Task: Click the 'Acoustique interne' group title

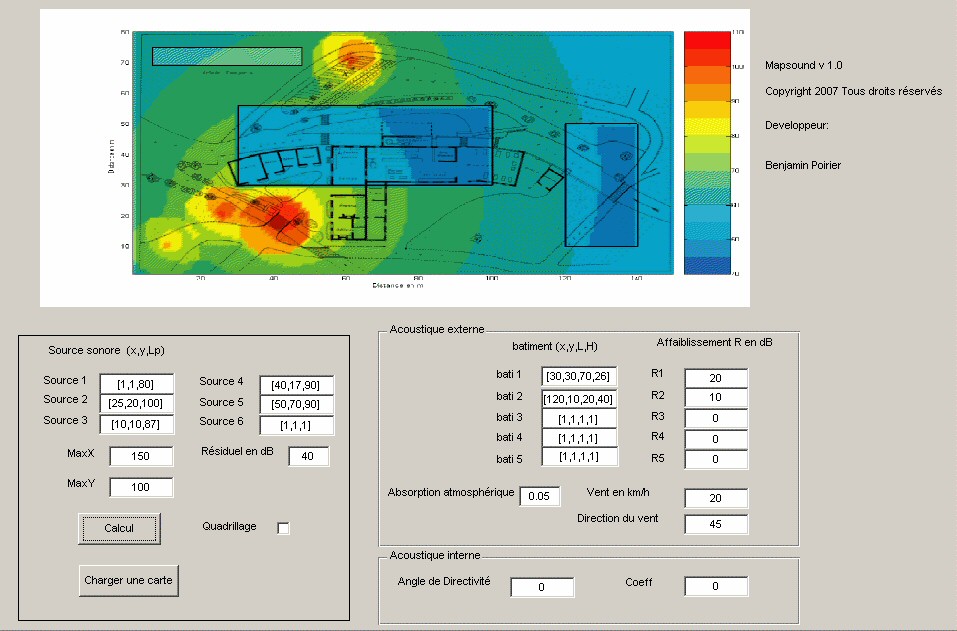Action: (435, 555)
